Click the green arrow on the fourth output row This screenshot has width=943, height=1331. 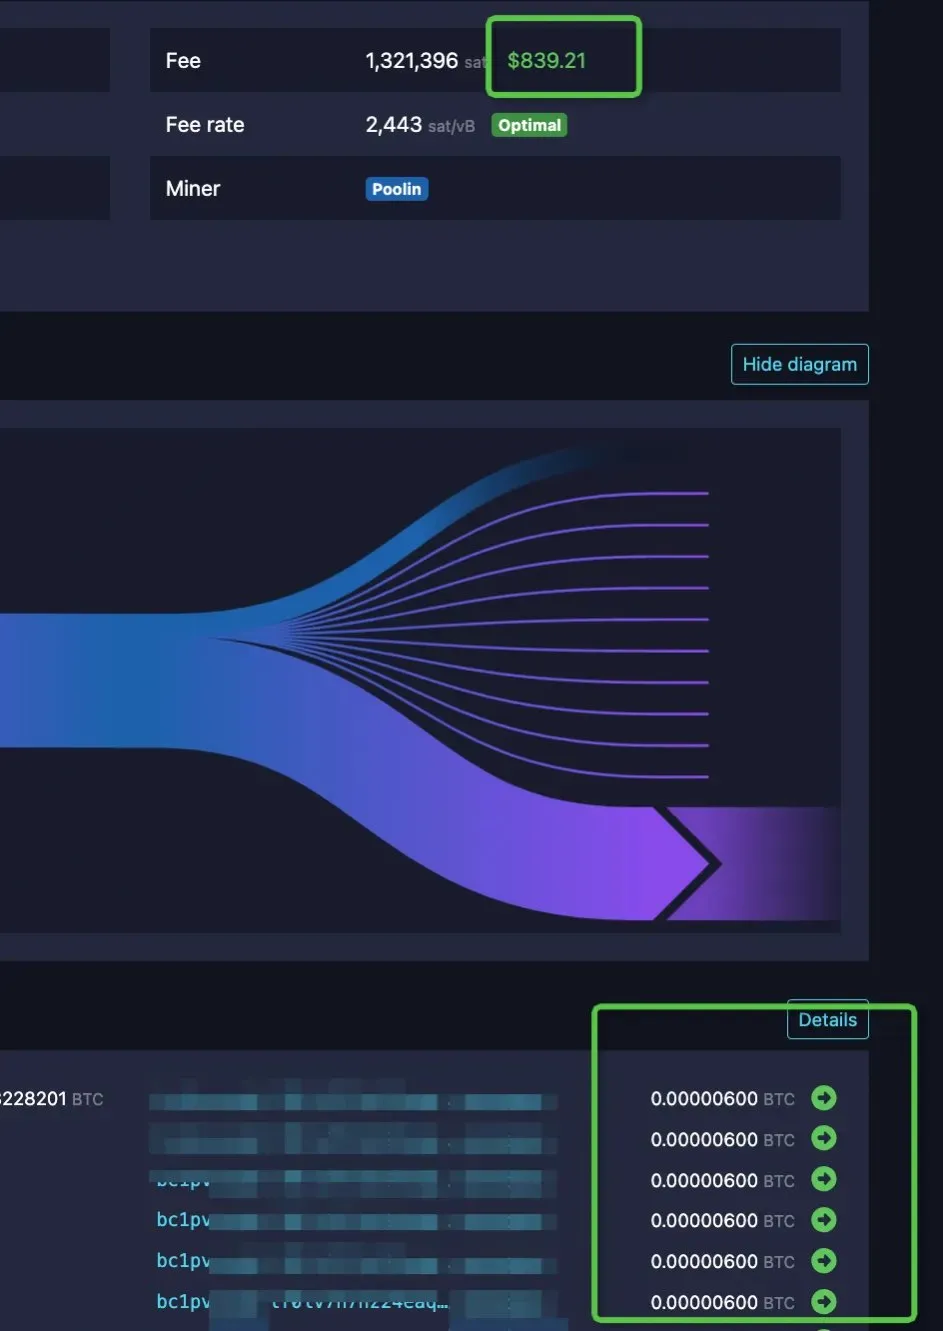tap(823, 1220)
